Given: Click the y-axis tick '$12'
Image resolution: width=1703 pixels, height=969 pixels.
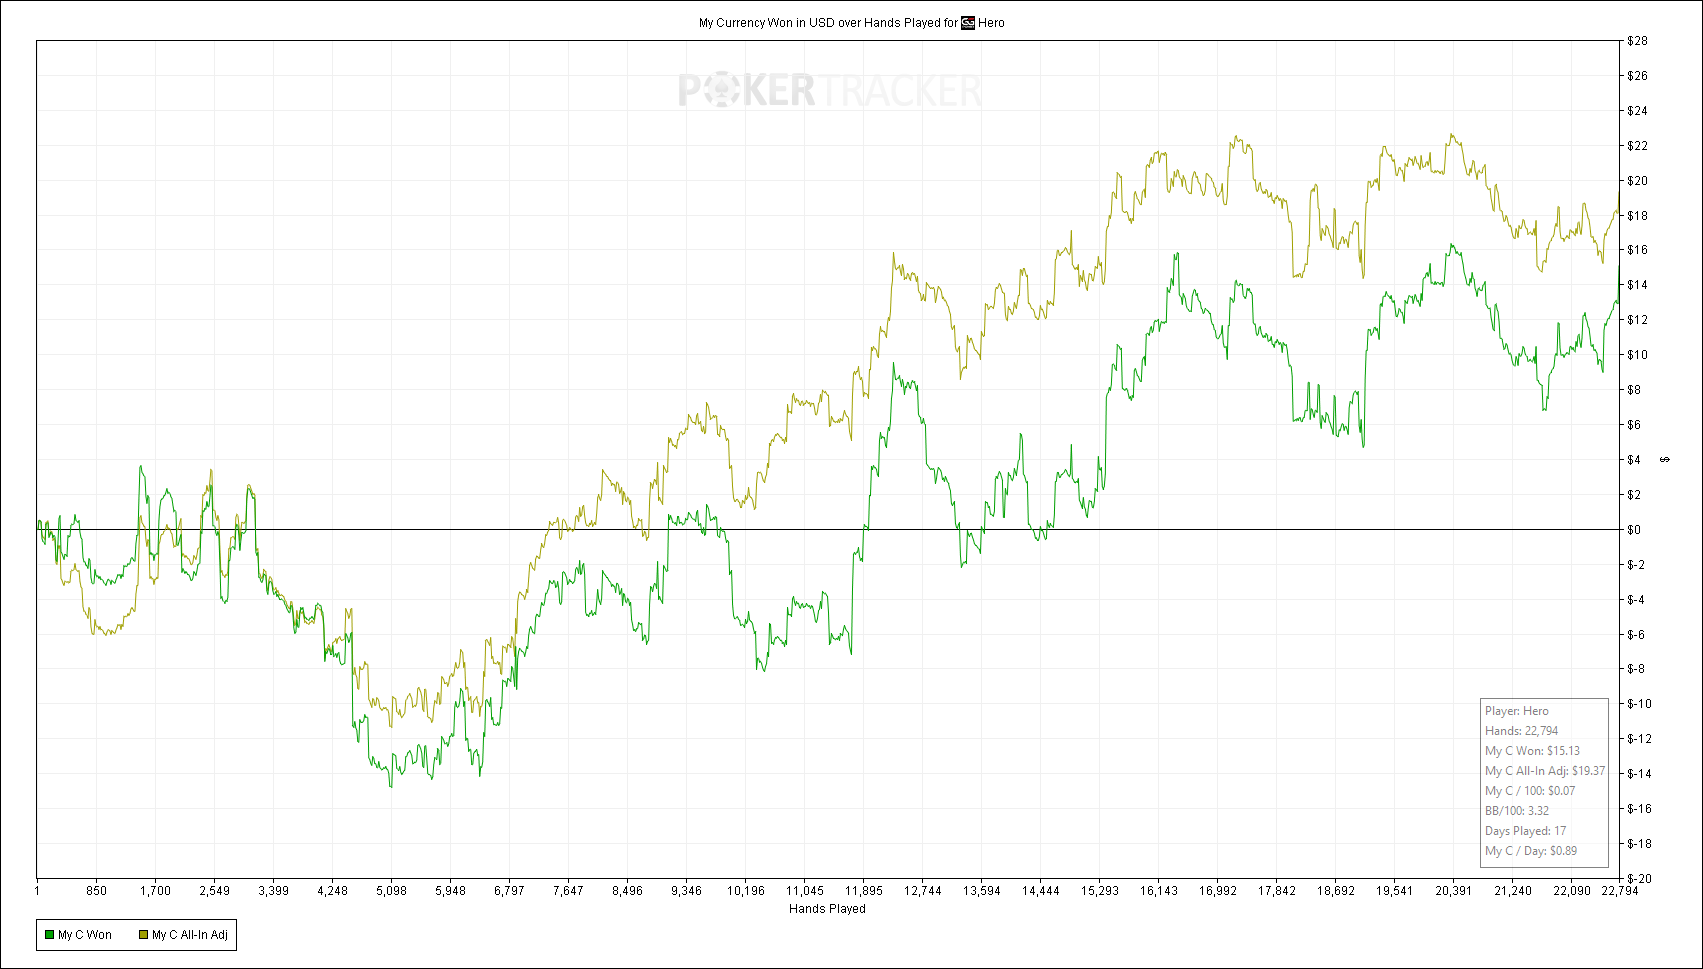Looking at the screenshot, I should pos(1637,320).
